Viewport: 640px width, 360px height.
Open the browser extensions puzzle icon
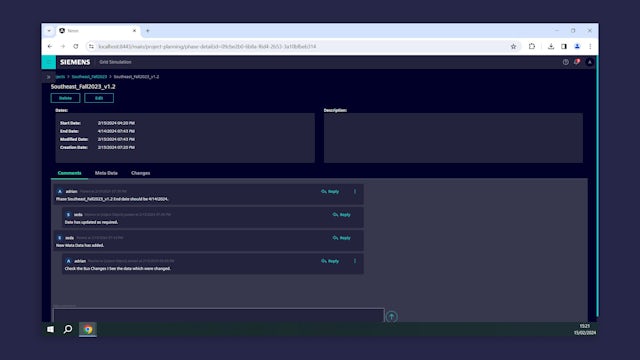coord(531,47)
